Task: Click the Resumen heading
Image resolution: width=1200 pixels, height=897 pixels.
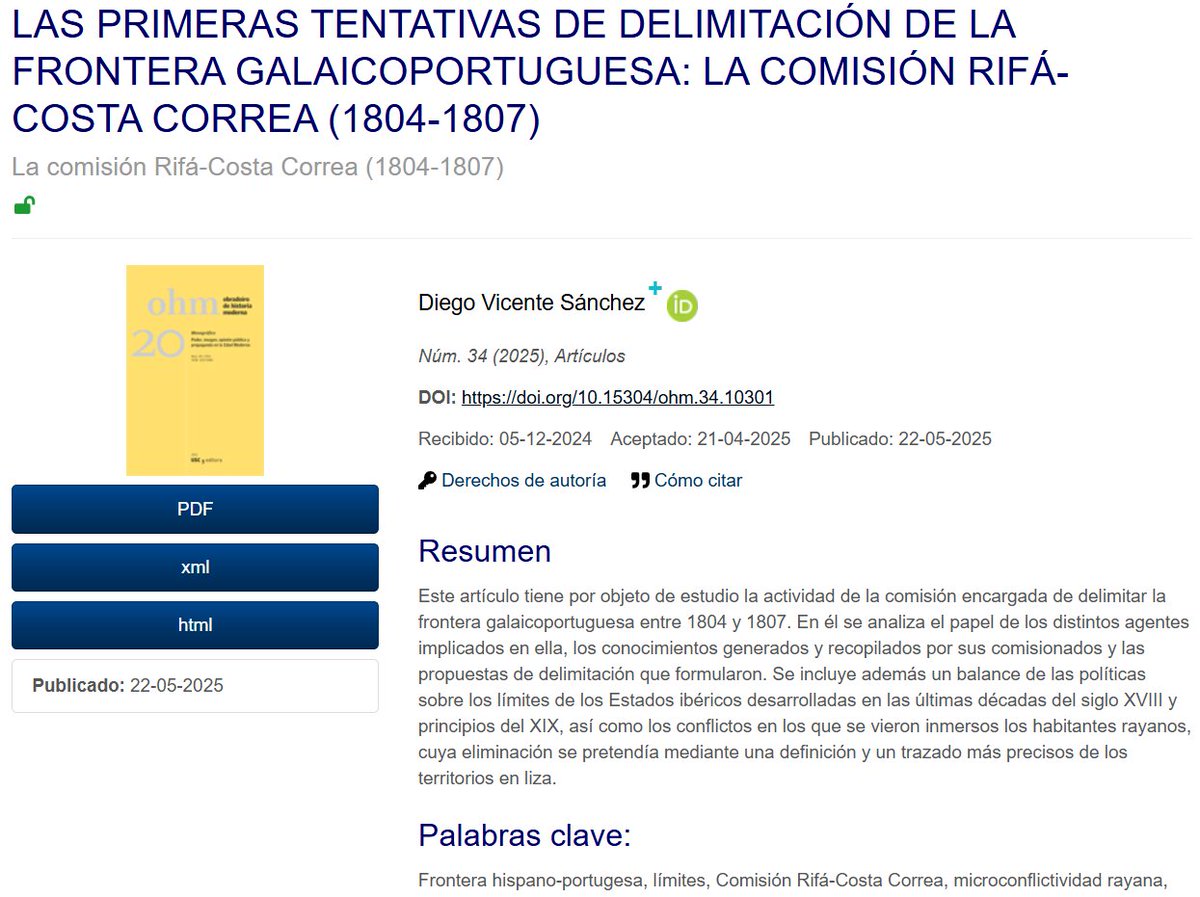Action: tap(484, 552)
